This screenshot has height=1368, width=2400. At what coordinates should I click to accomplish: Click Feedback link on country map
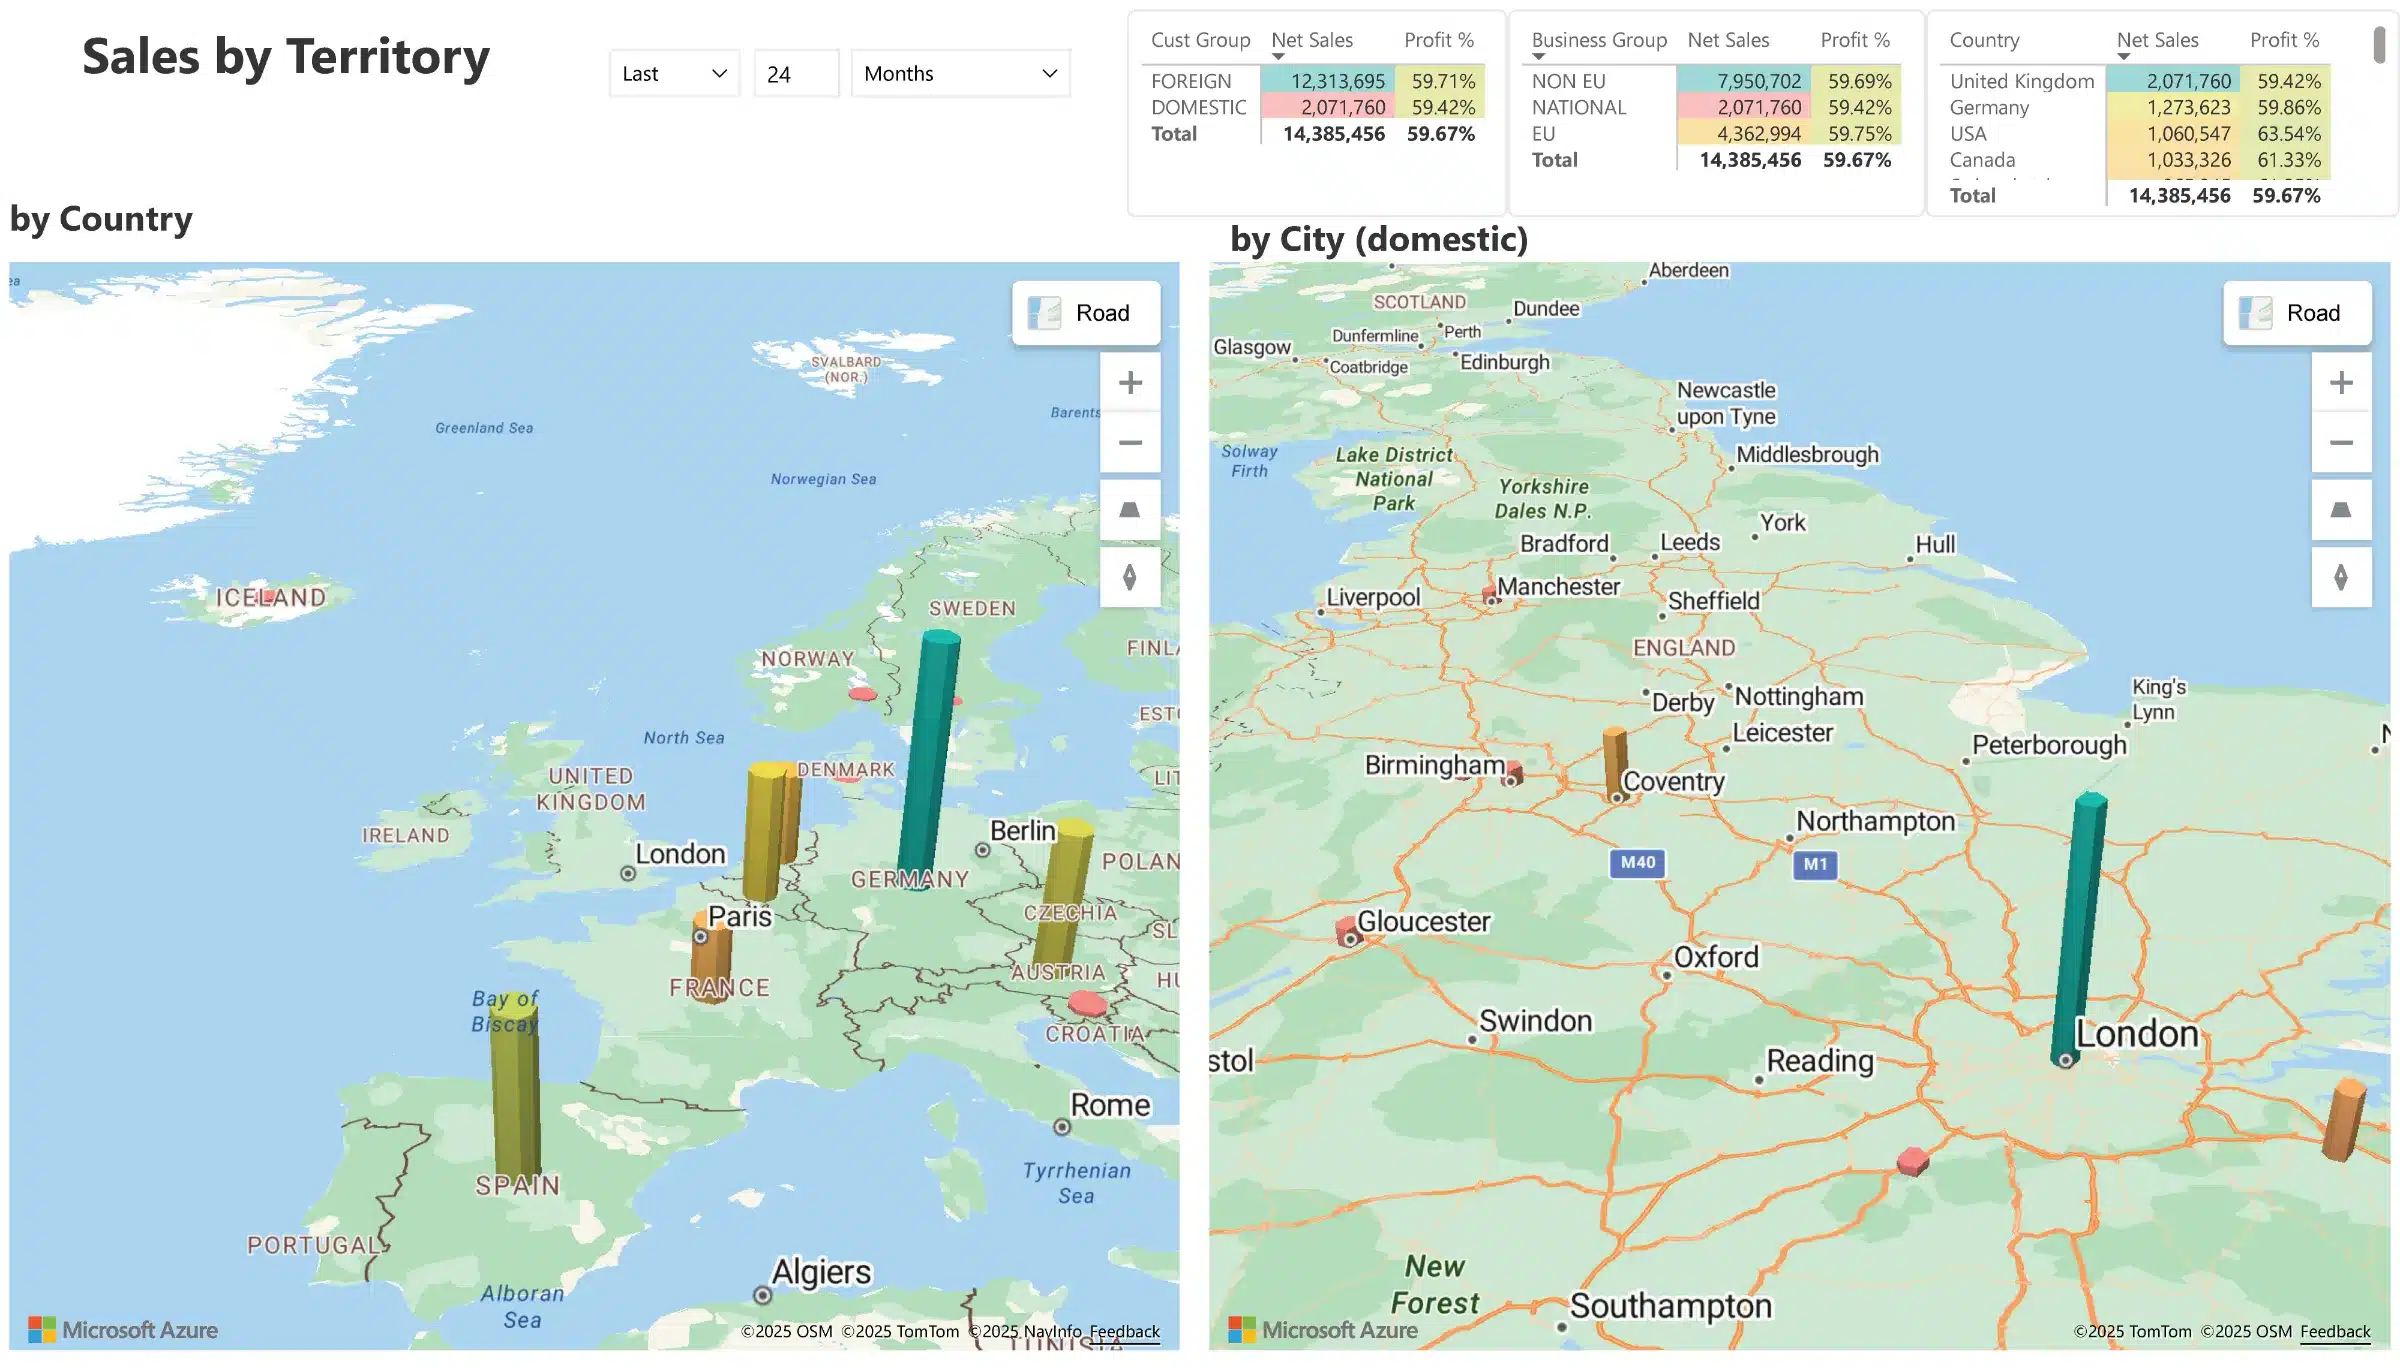[1124, 1331]
